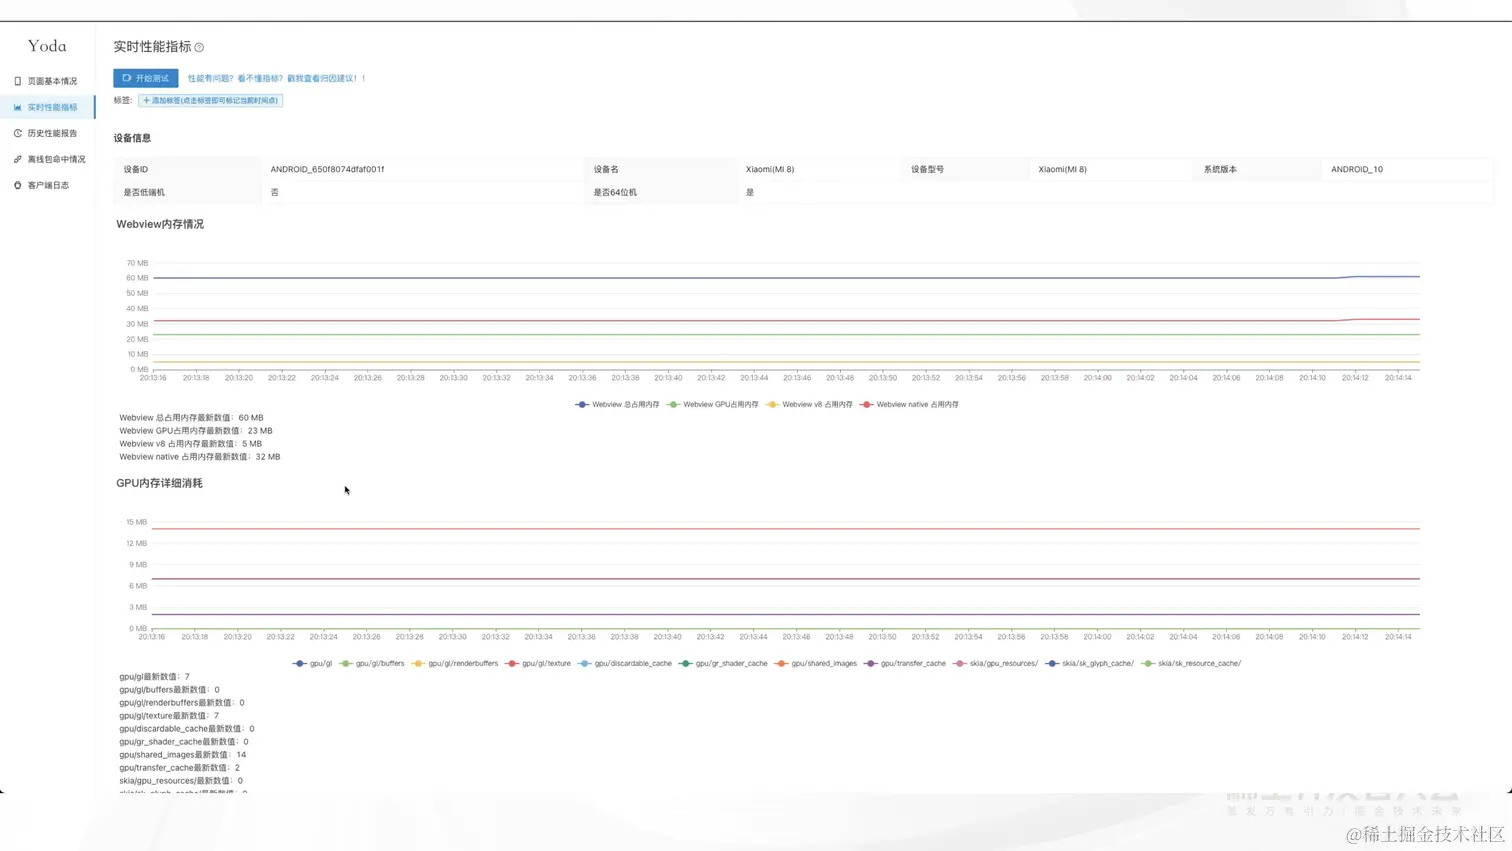Click the Yoda logo

tap(47, 46)
